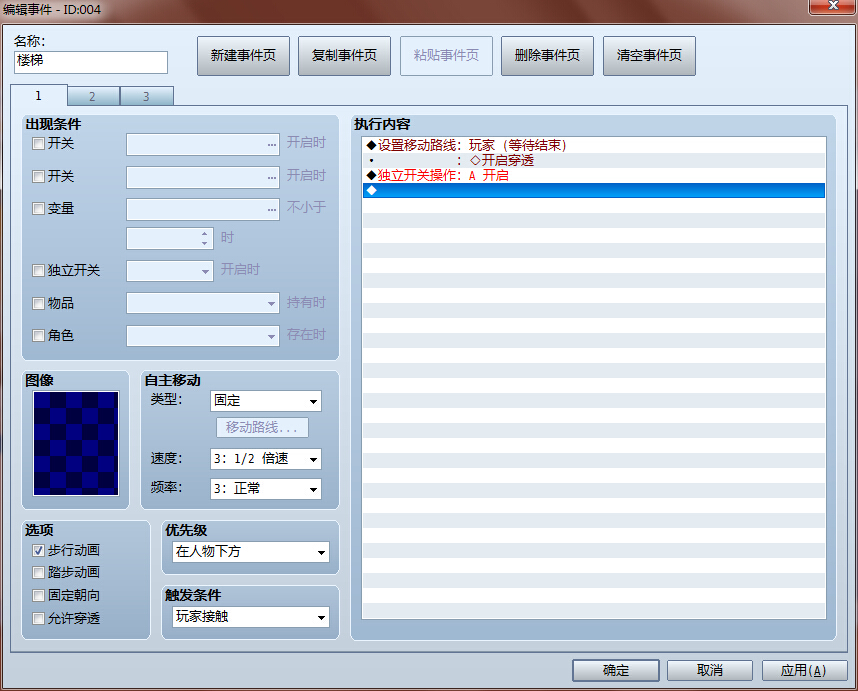The image size is (858, 691).
Task: Switch to event page tab 2
Action: pos(93,96)
